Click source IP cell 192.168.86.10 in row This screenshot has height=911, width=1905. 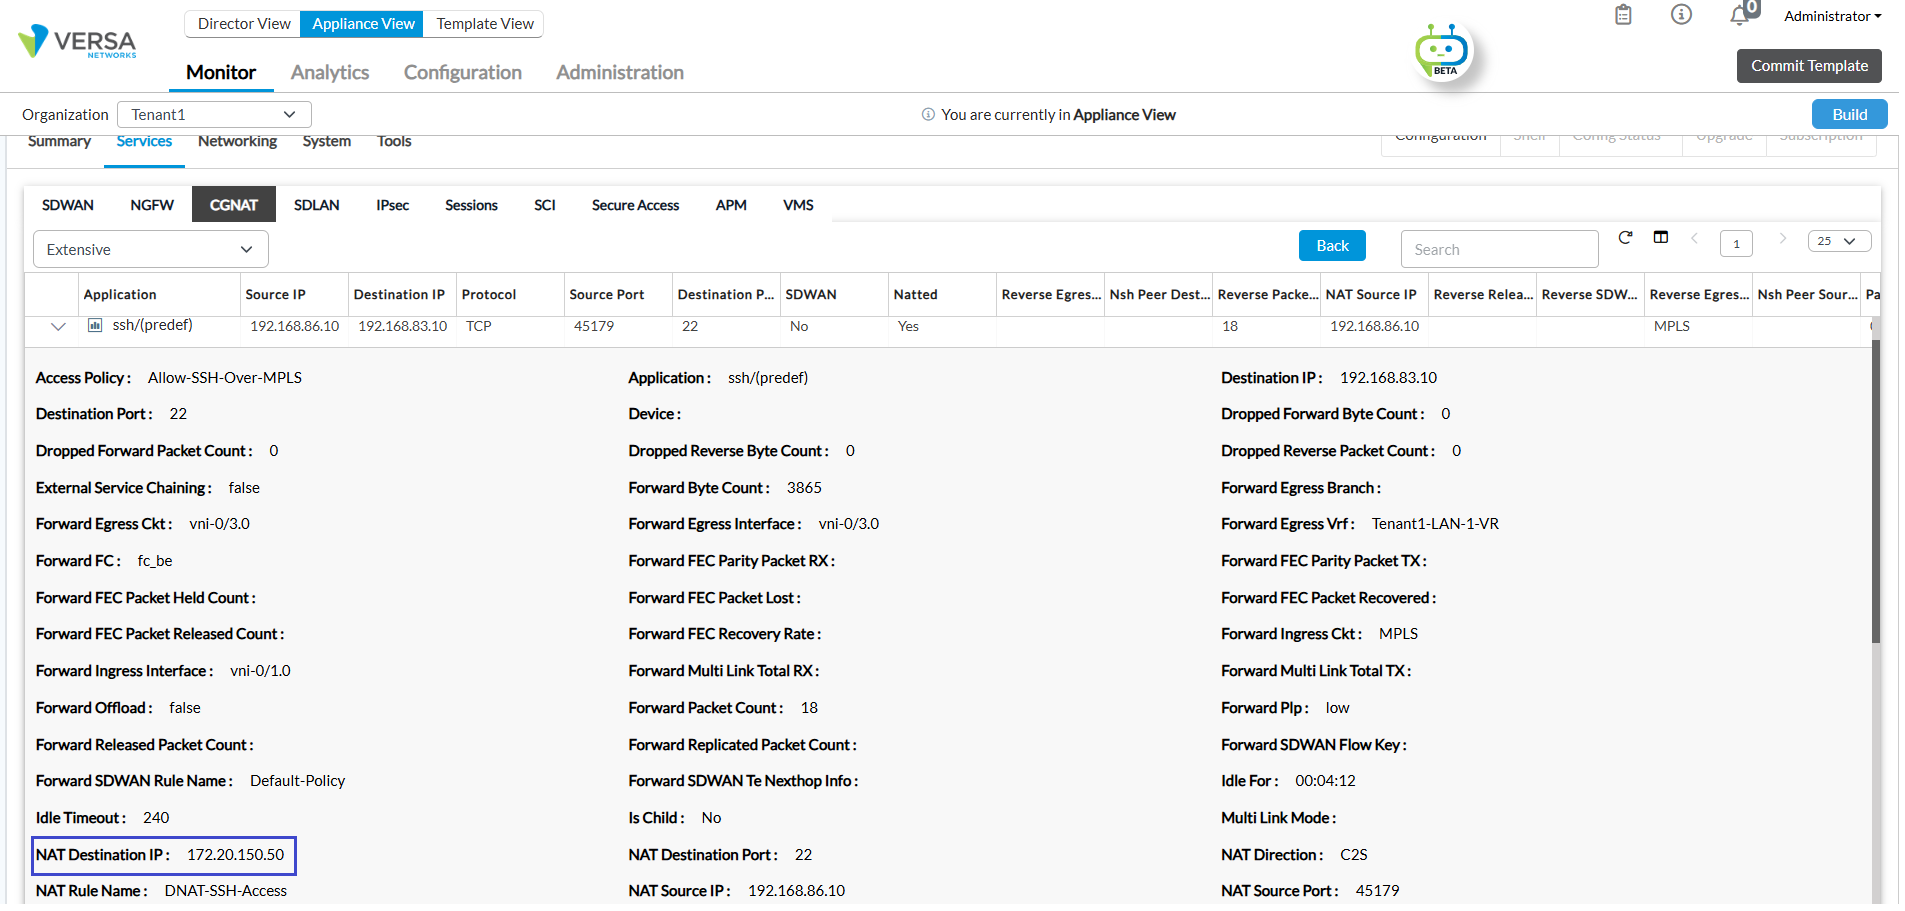coord(295,326)
